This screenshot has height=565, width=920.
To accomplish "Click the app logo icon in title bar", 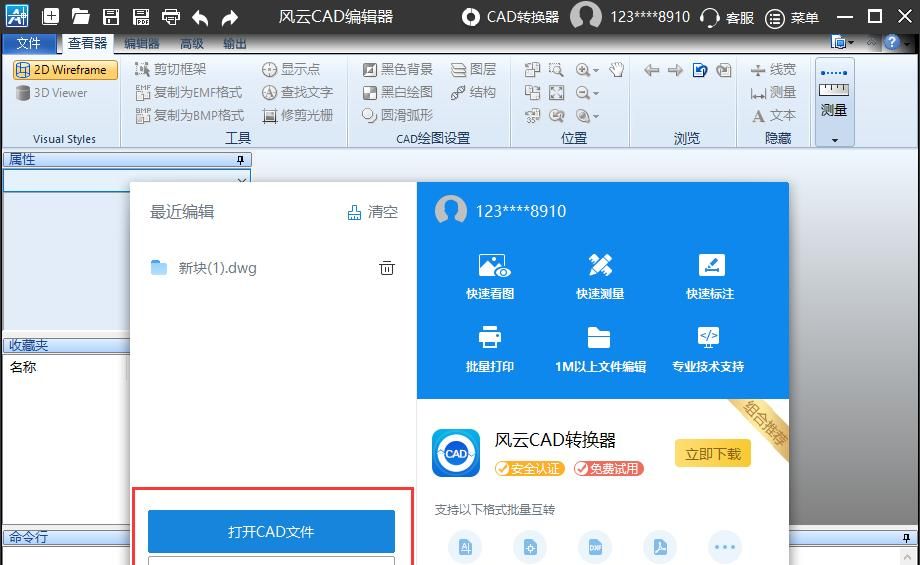I will pos(16,15).
